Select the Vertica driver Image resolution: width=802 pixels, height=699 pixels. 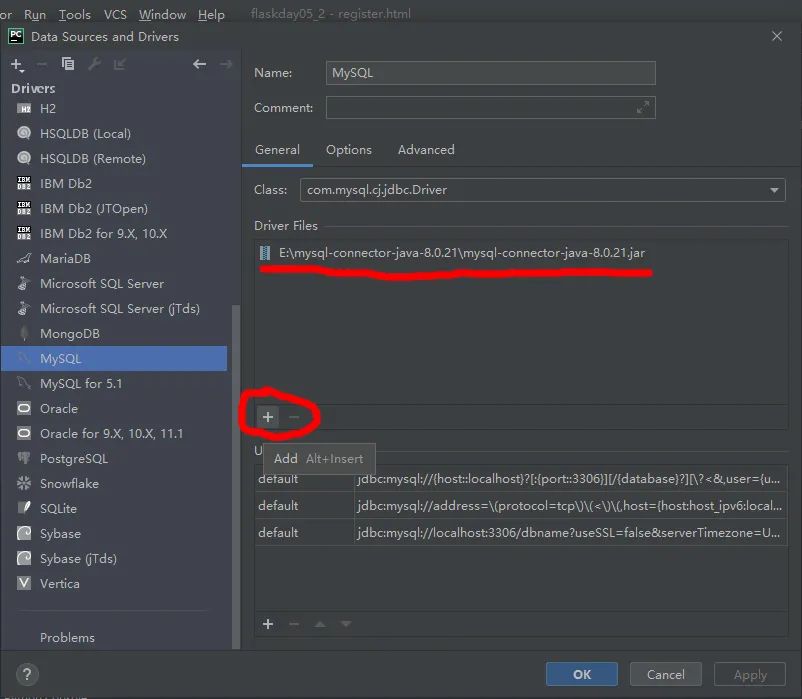point(114,584)
